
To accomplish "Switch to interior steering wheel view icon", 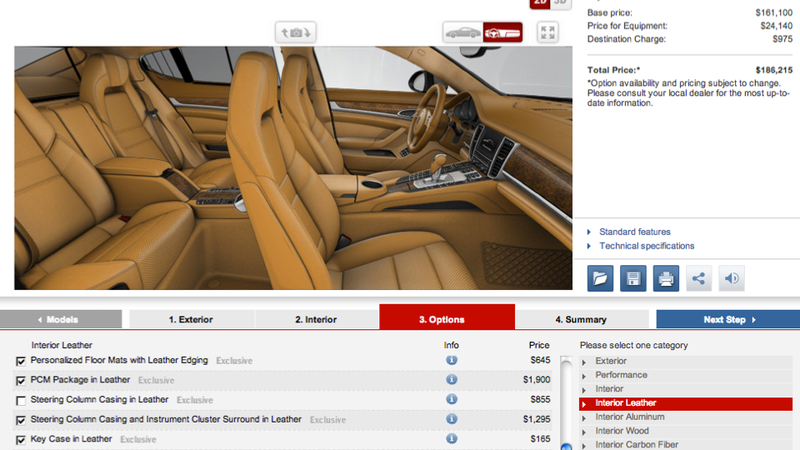I will [503, 33].
